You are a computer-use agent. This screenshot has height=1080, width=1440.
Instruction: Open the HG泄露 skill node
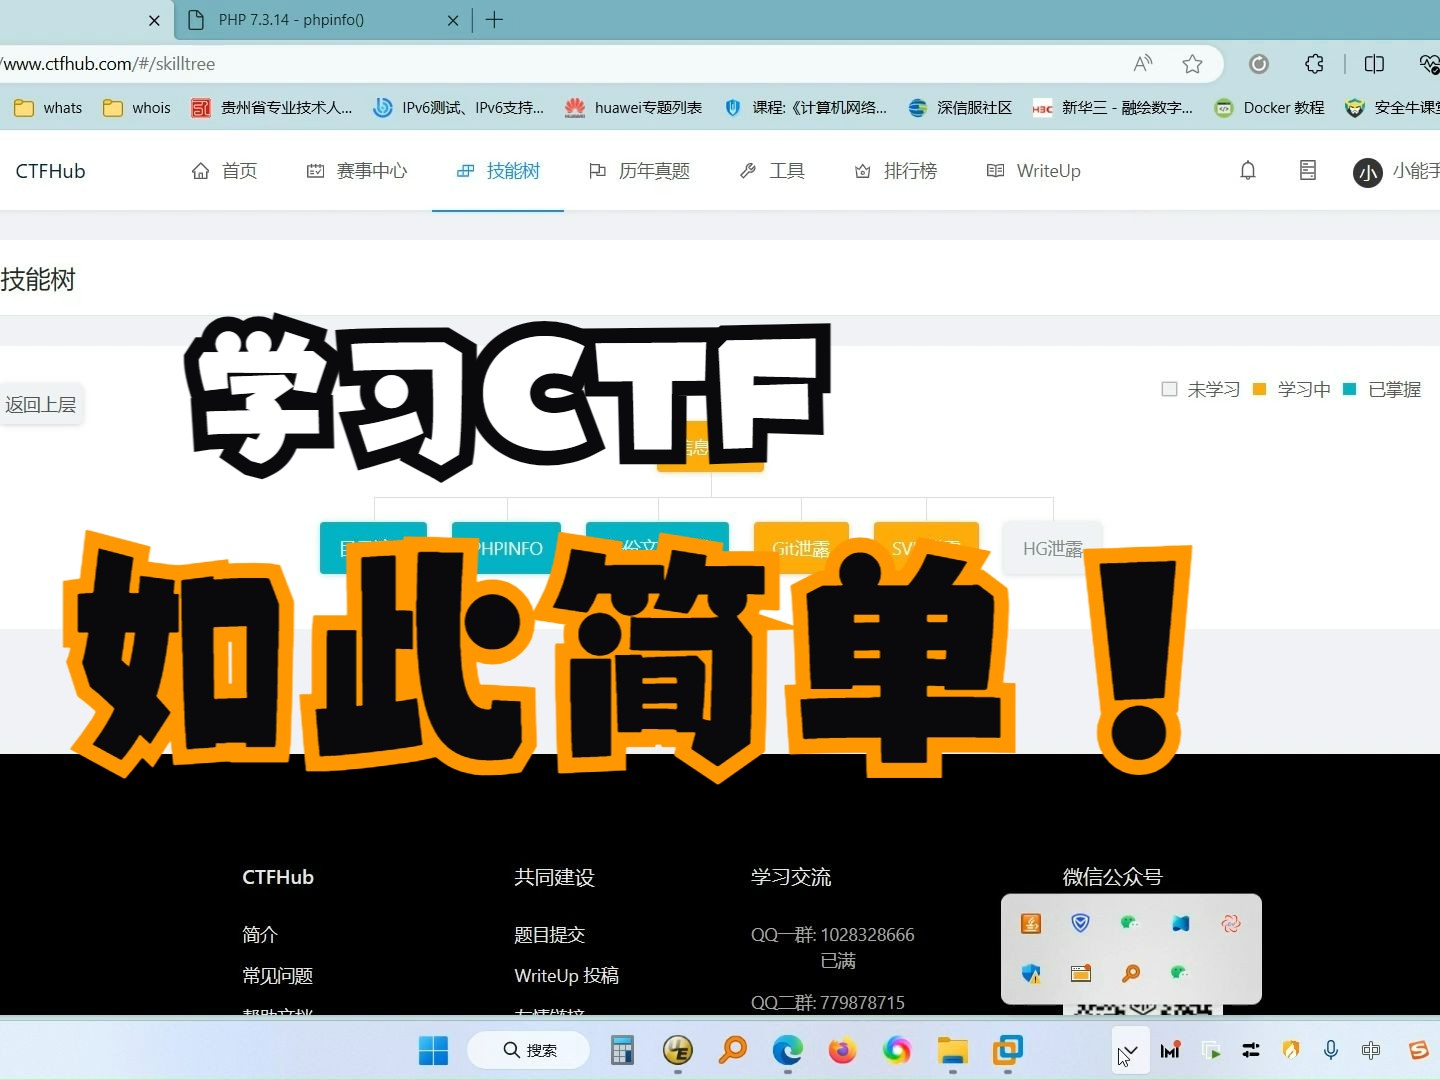pyautogui.click(x=1052, y=548)
